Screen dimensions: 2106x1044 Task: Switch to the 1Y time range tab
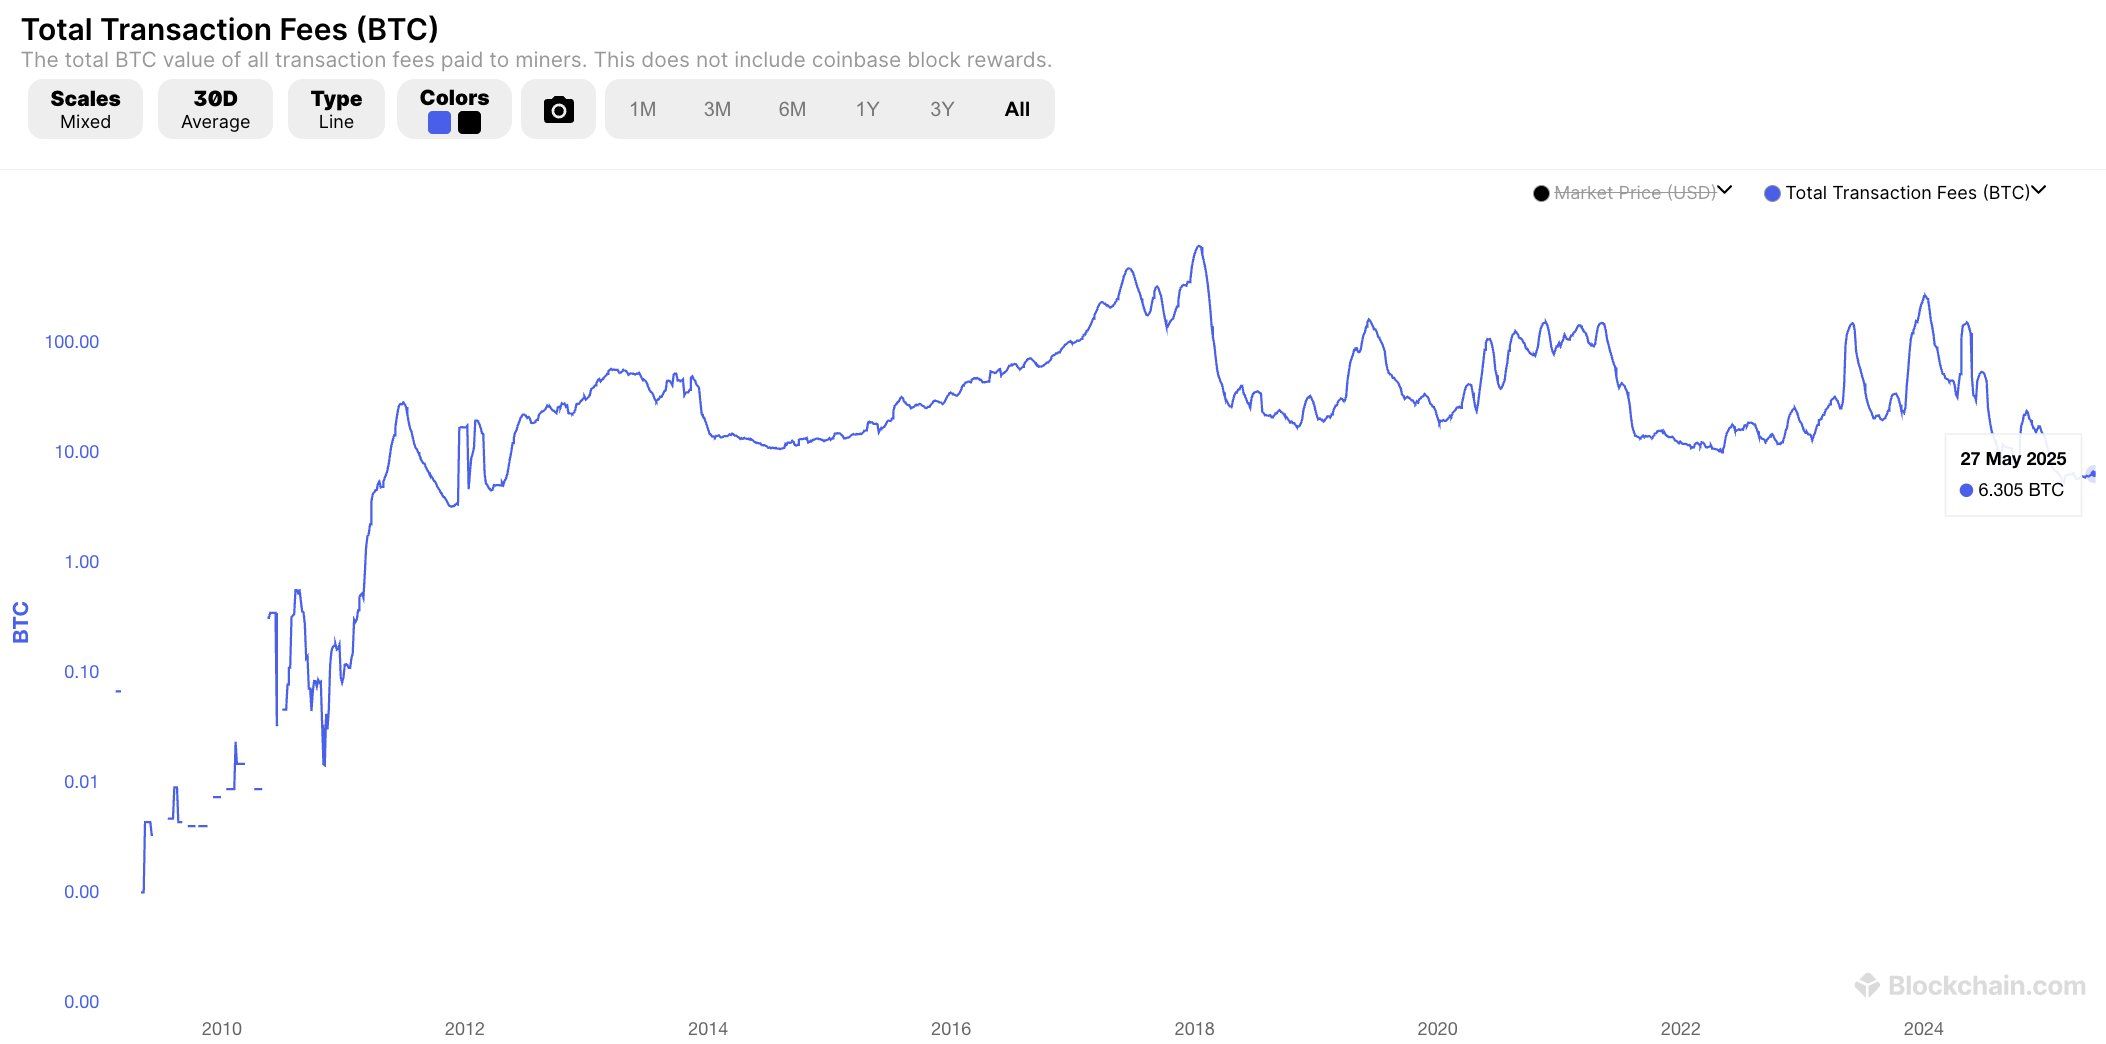867,109
